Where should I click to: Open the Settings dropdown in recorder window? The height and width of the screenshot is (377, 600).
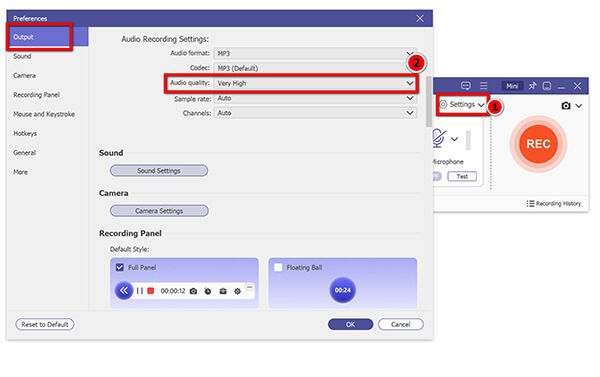coord(462,104)
